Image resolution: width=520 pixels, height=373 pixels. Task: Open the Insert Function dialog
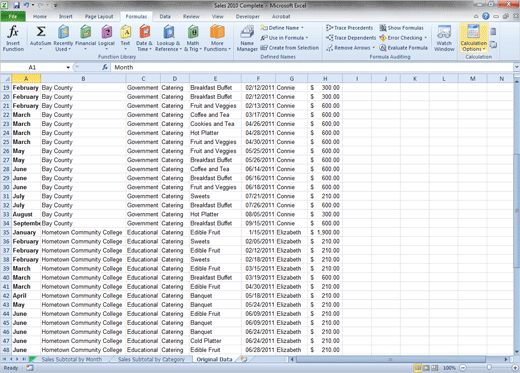(x=13, y=38)
